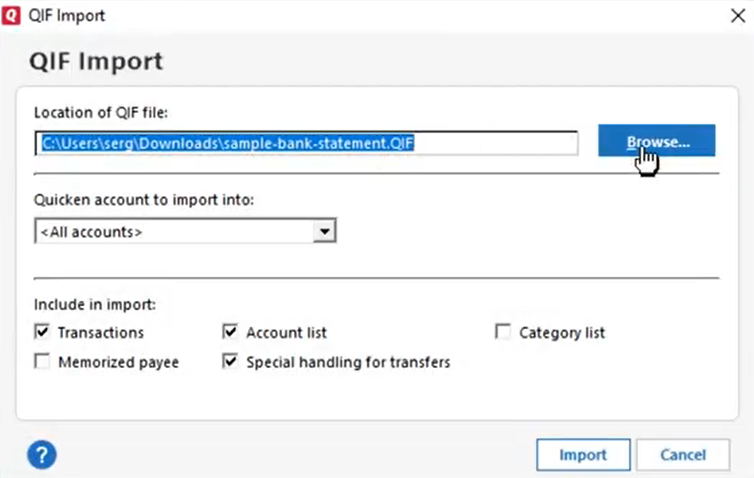The height and width of the screenshot is (478, 754).
Task: Open the blue help question mark icon
Action: [x=42, y=454]
